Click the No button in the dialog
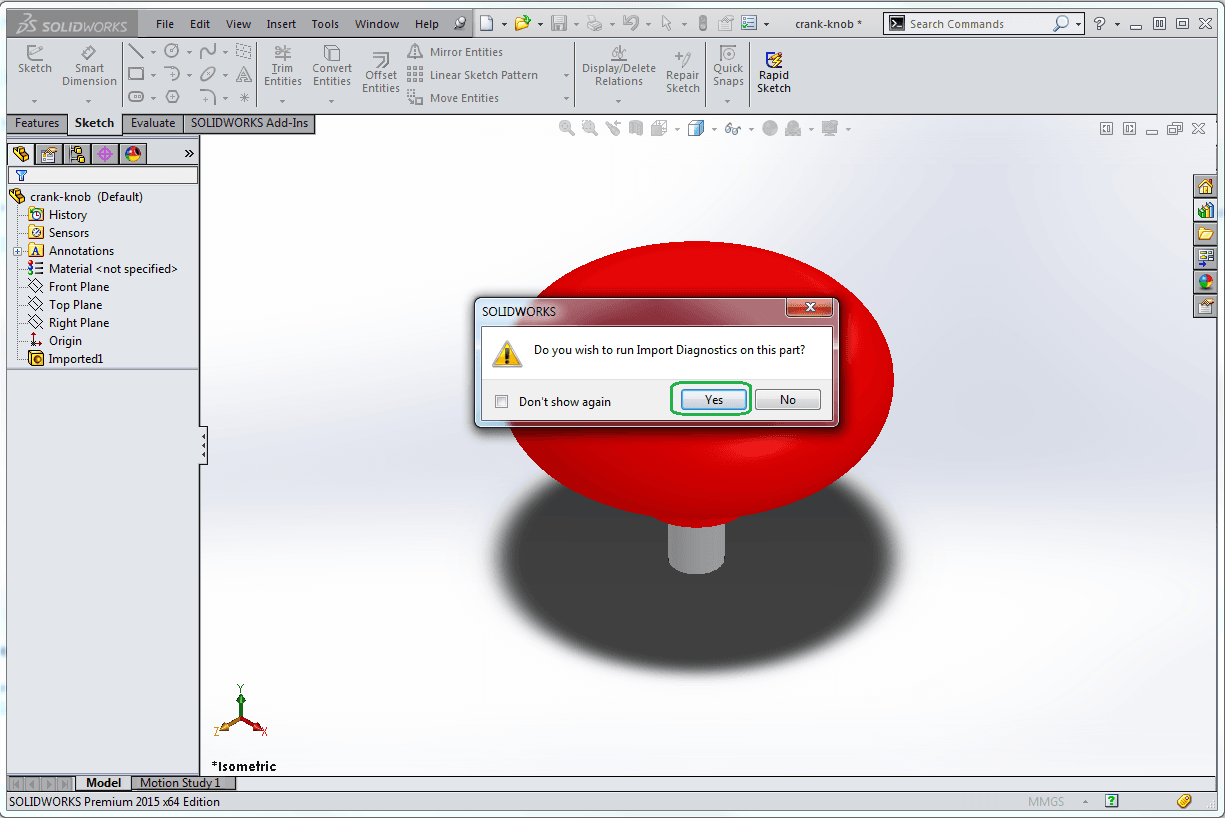The width and height of the screenshot is (1225, 818). tap(788, 400)
